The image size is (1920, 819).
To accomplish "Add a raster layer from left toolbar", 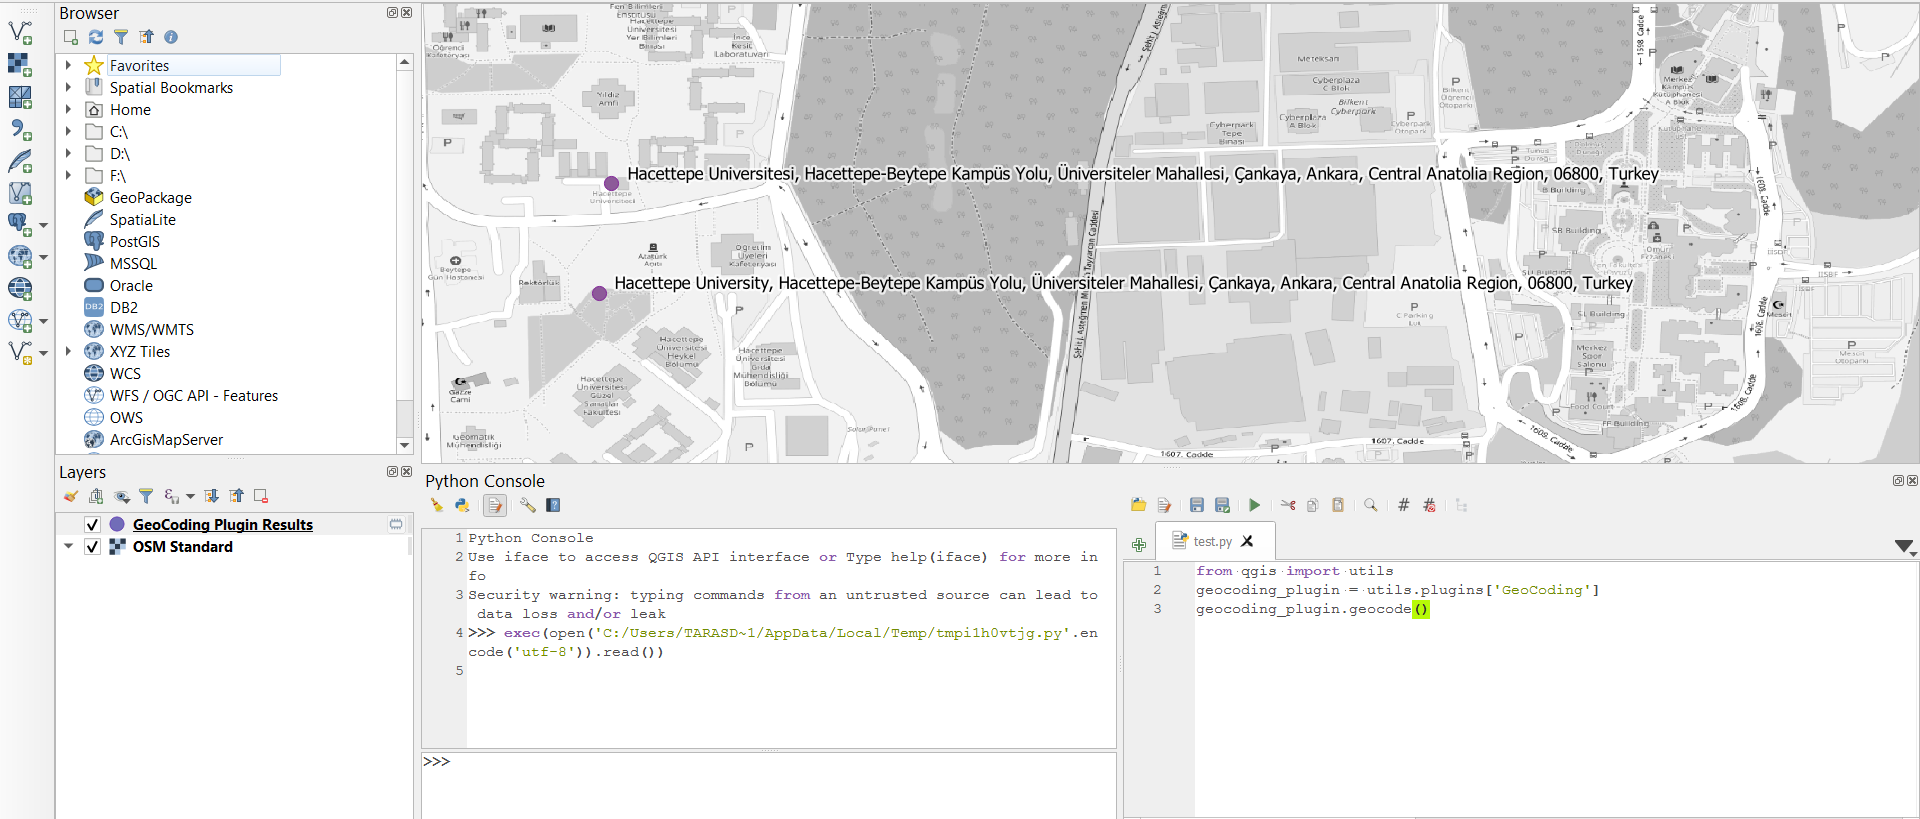I will (20, 64).
